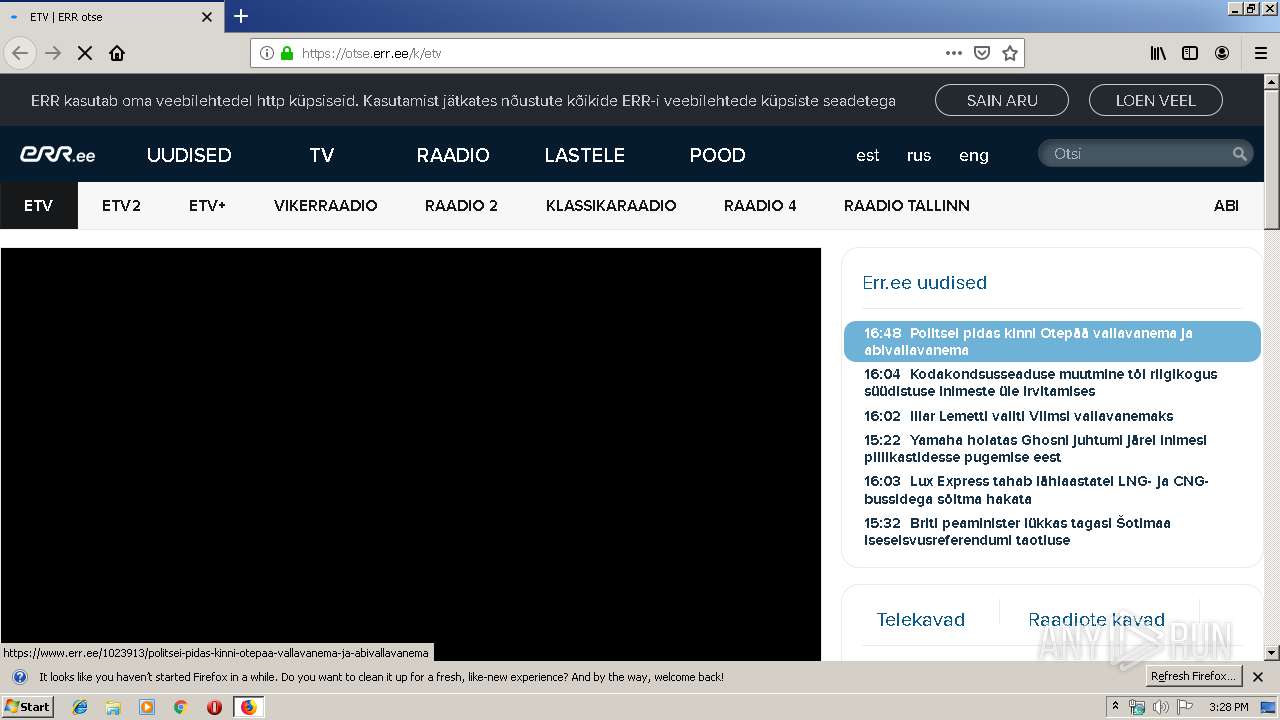Go back using the browser back arrow
This screenshot has height=720, width=1280.
[20, 53]
